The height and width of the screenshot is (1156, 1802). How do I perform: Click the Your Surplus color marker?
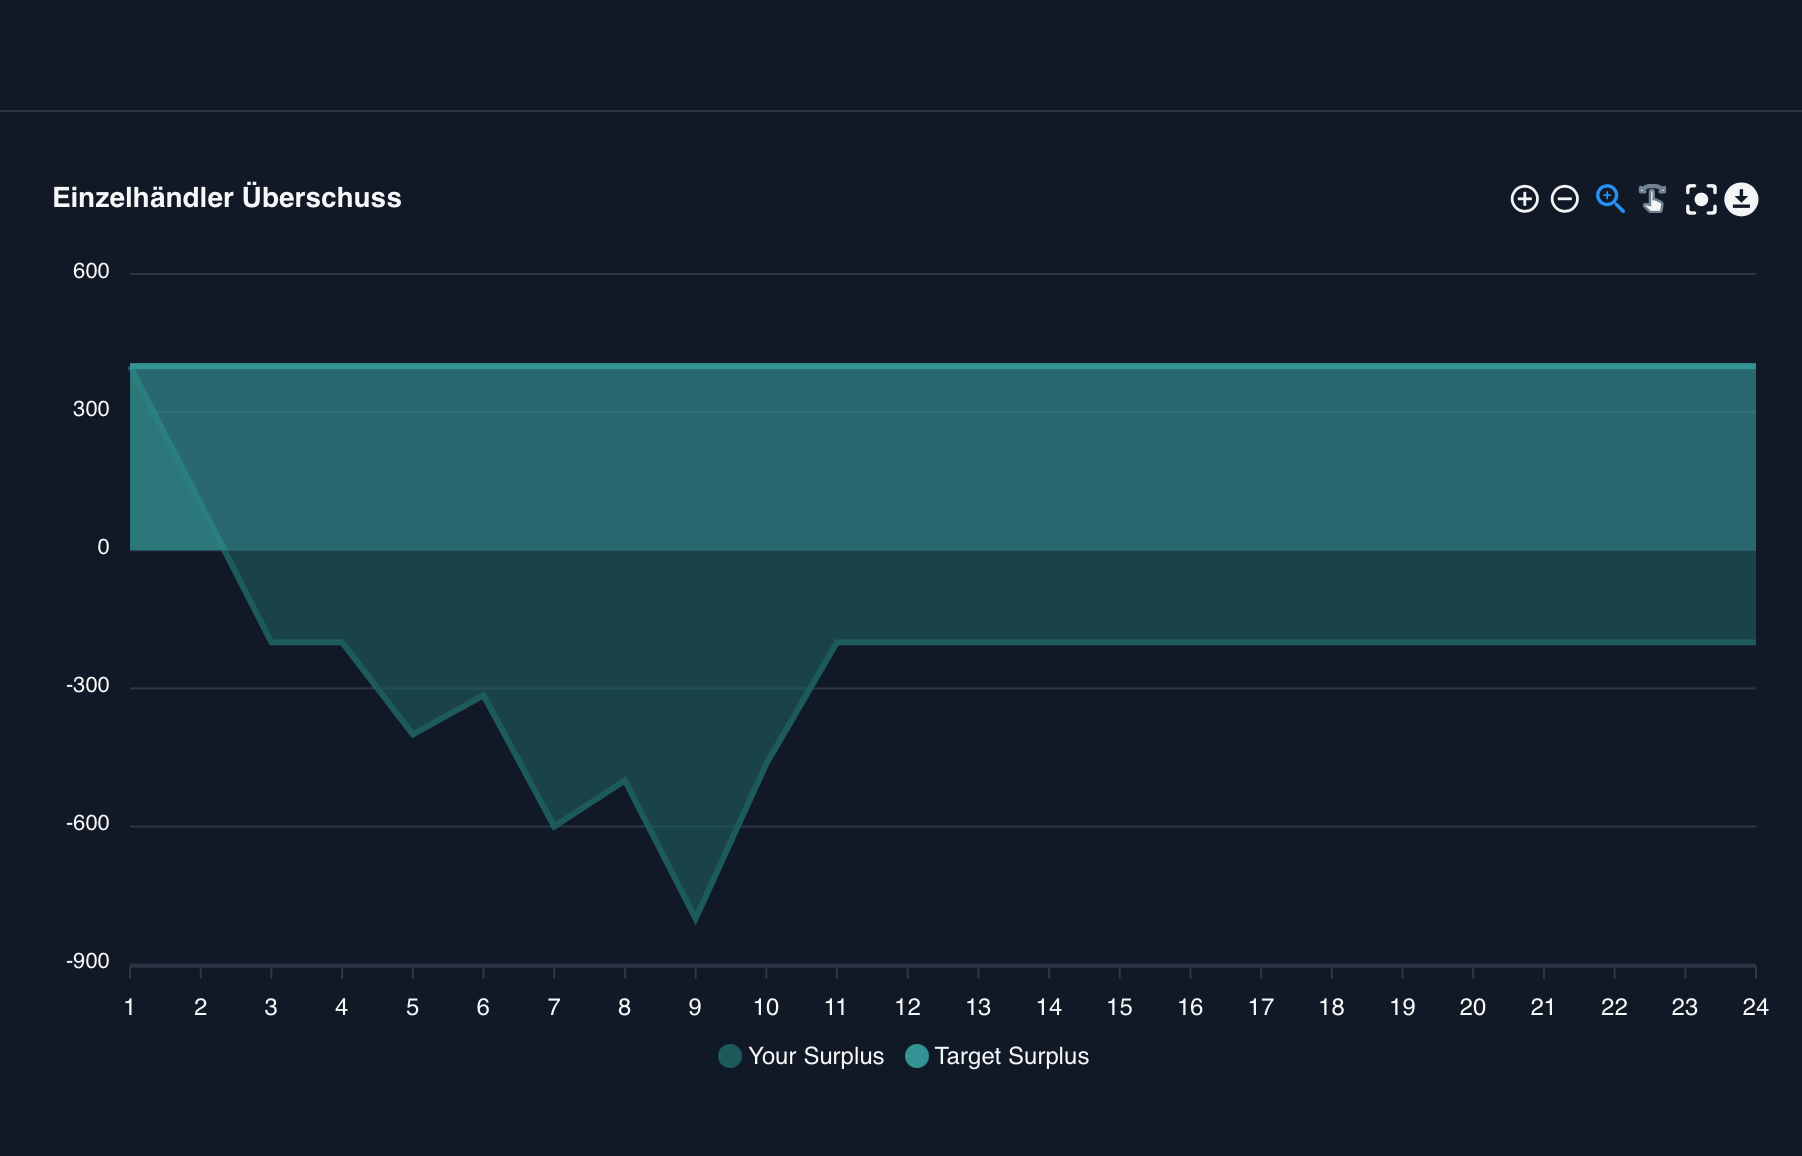730,1056
